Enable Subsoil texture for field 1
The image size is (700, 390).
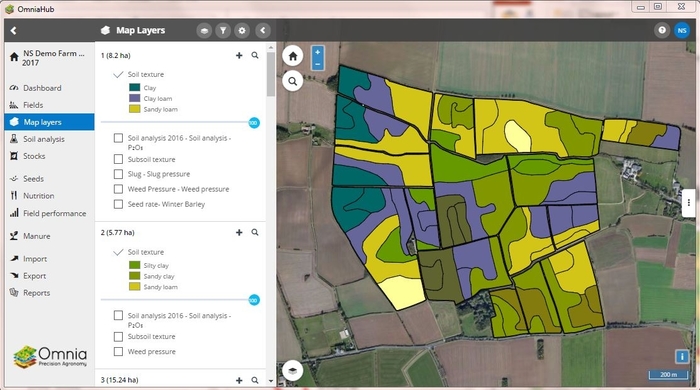coord(118,159)
